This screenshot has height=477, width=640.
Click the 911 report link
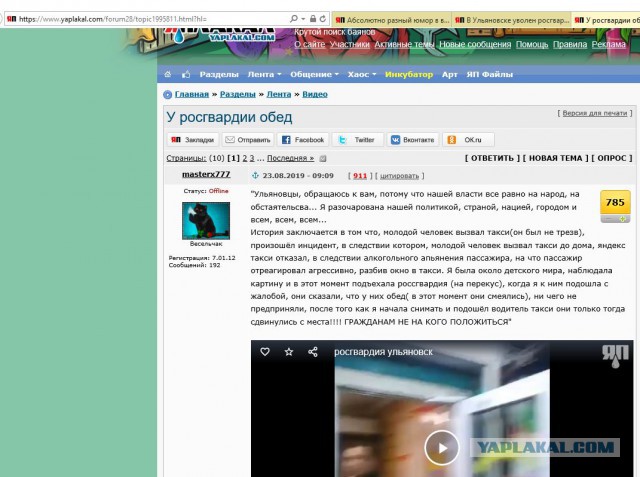[x=360, y=175]
